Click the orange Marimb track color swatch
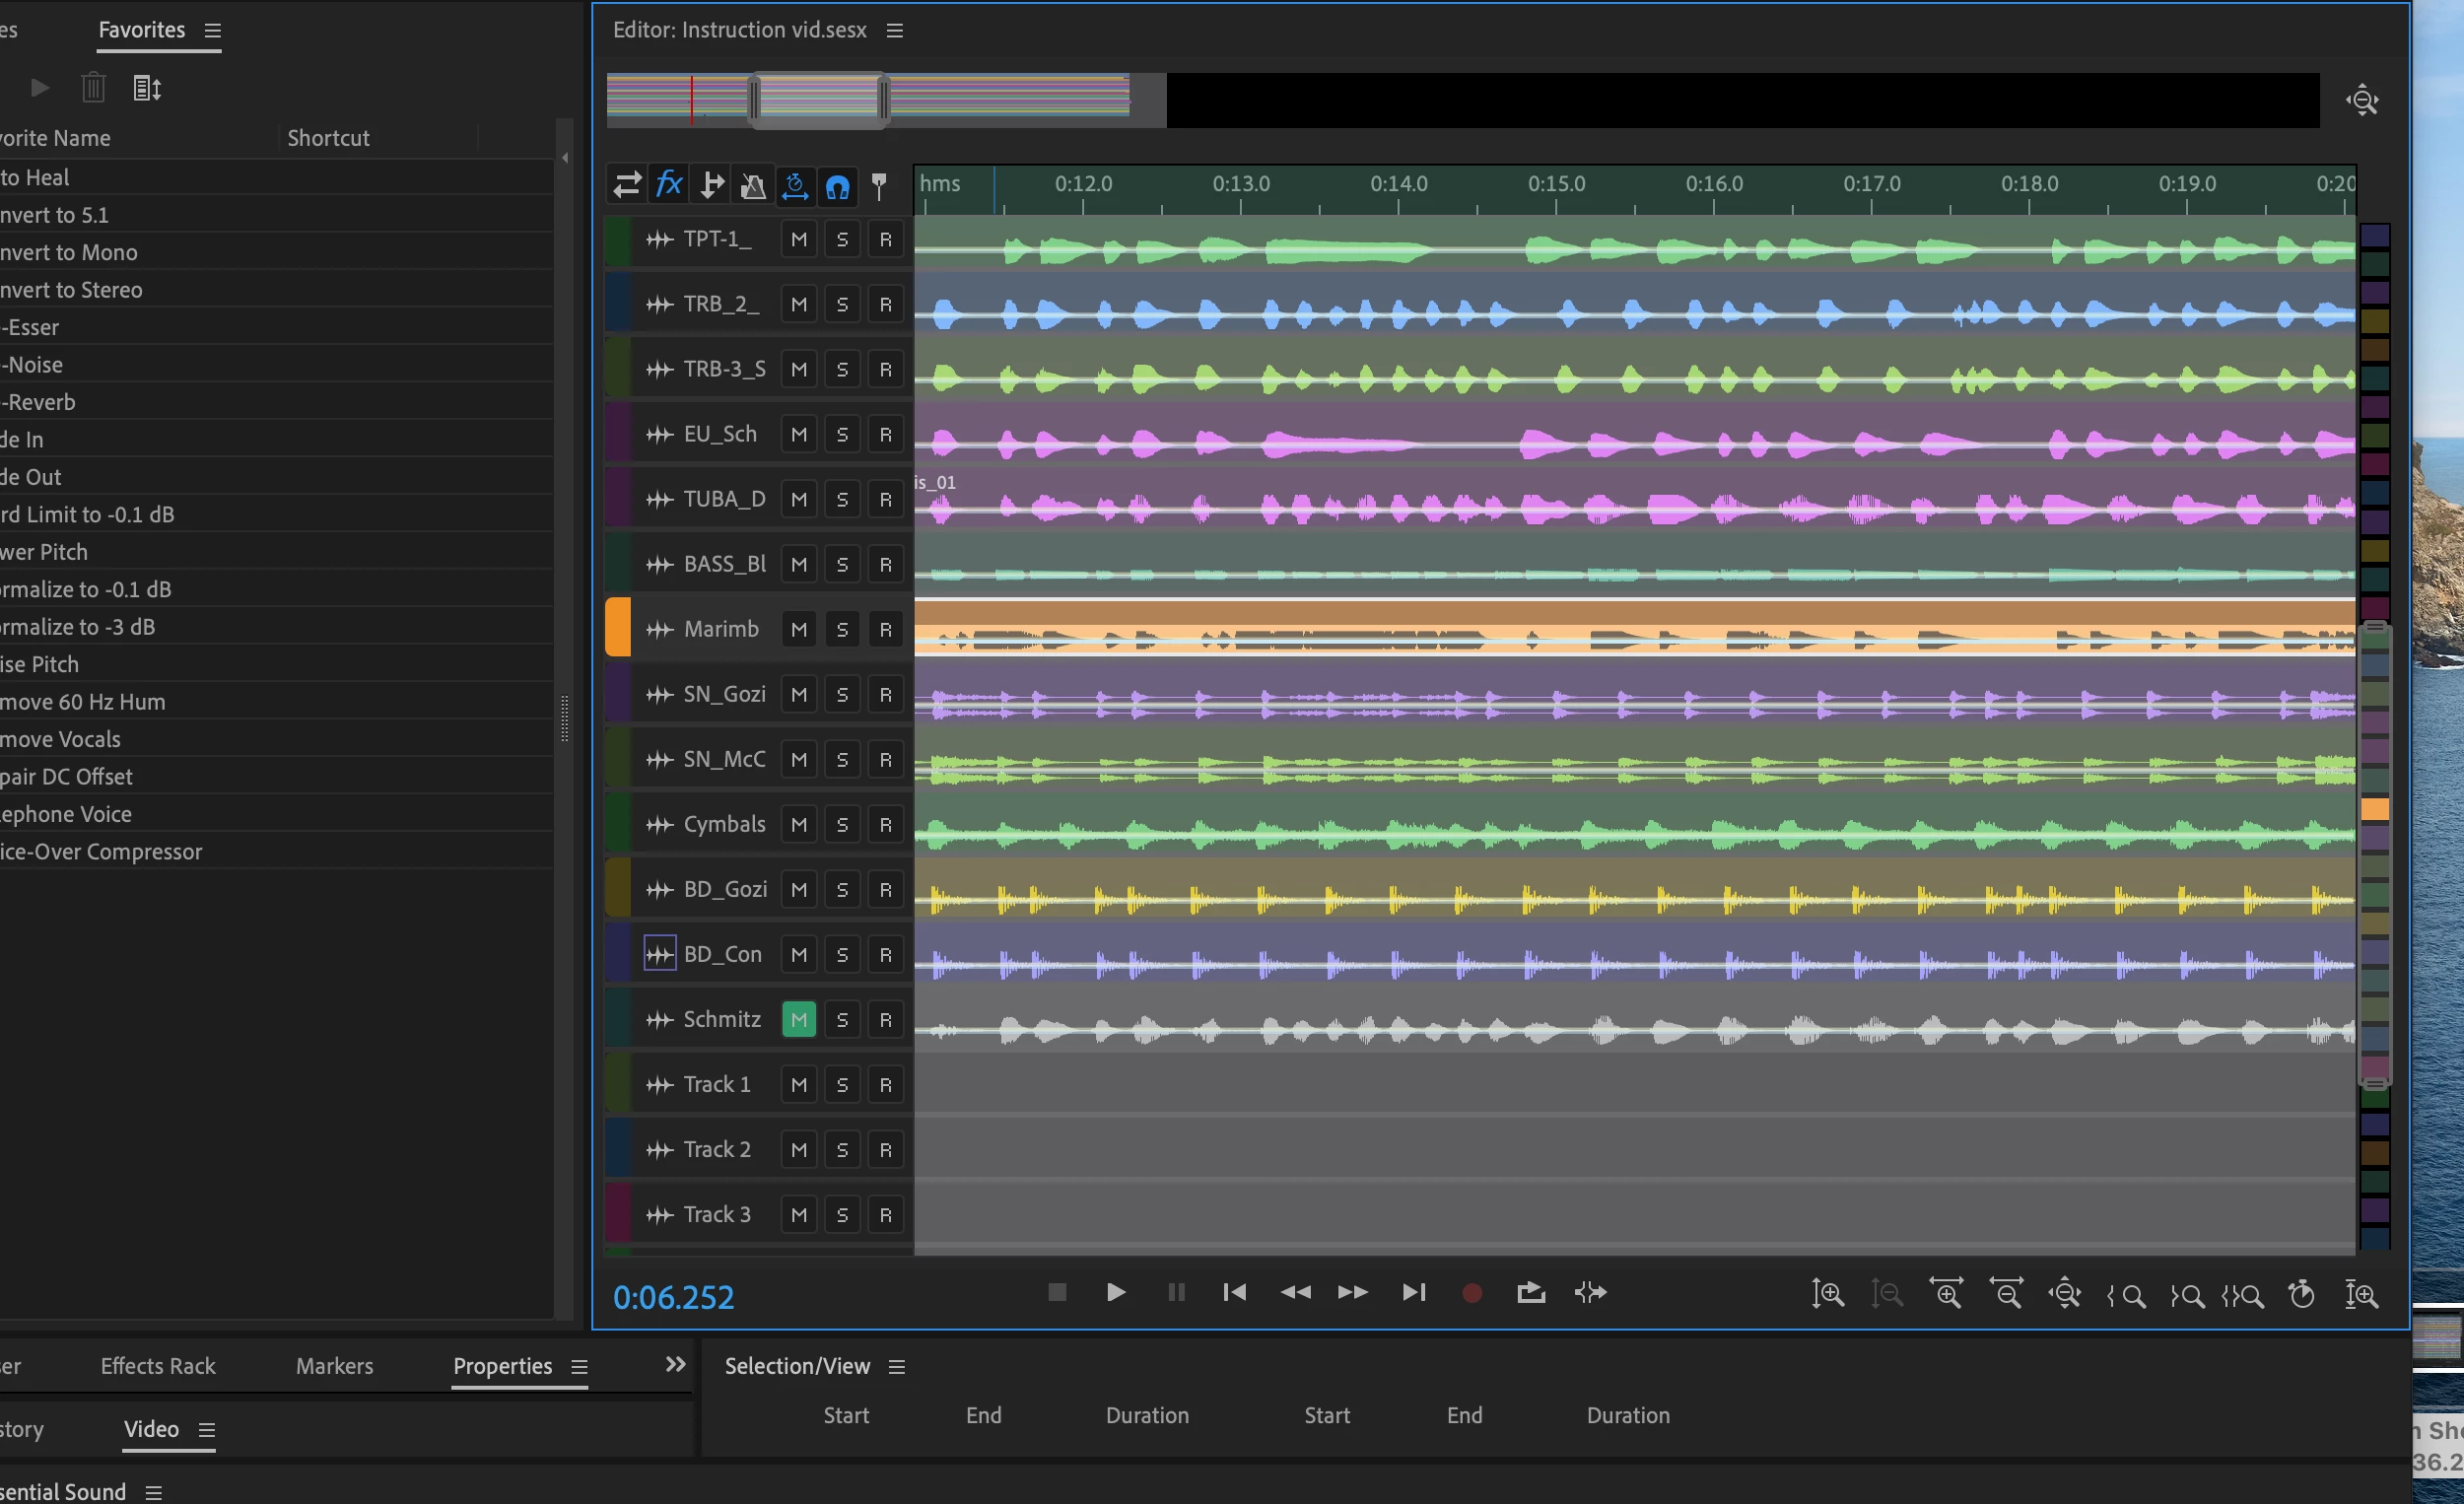 (x=618, y=628)
